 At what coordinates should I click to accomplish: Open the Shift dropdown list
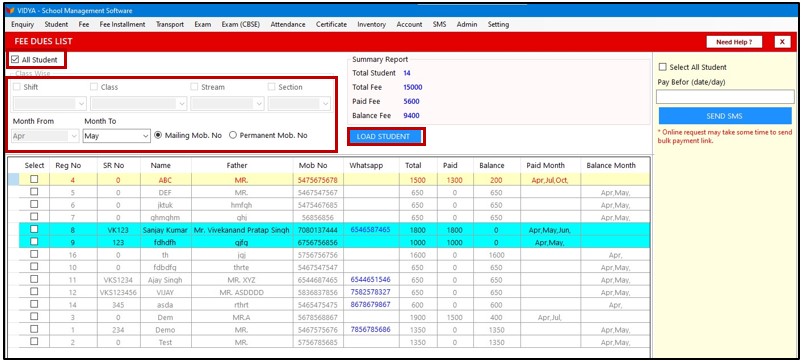pos(50,104)
